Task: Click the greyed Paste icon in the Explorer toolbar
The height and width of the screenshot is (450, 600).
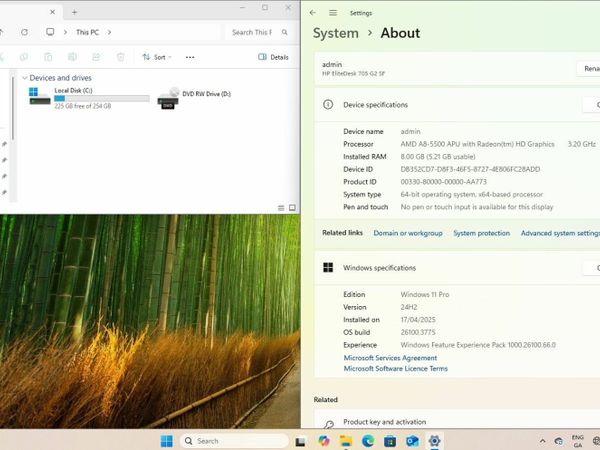Action: [48, 57]
